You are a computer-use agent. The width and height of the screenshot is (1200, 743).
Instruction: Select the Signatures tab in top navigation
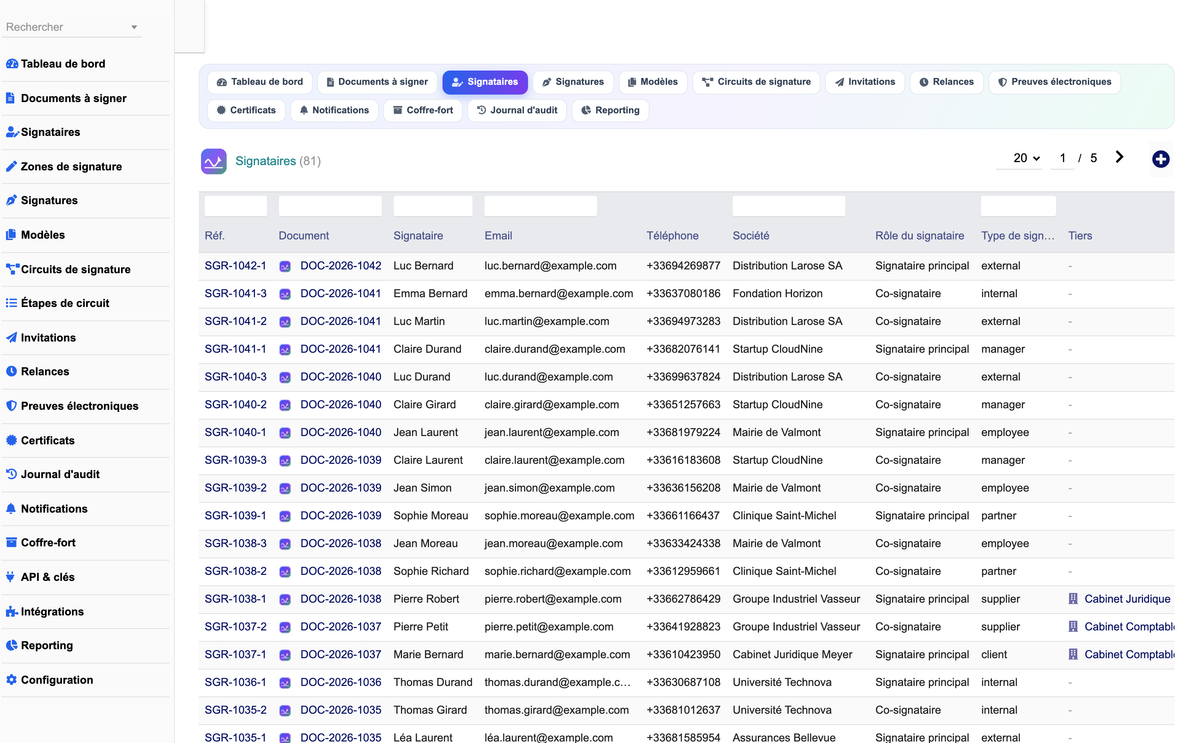click(x=573, y=82)
